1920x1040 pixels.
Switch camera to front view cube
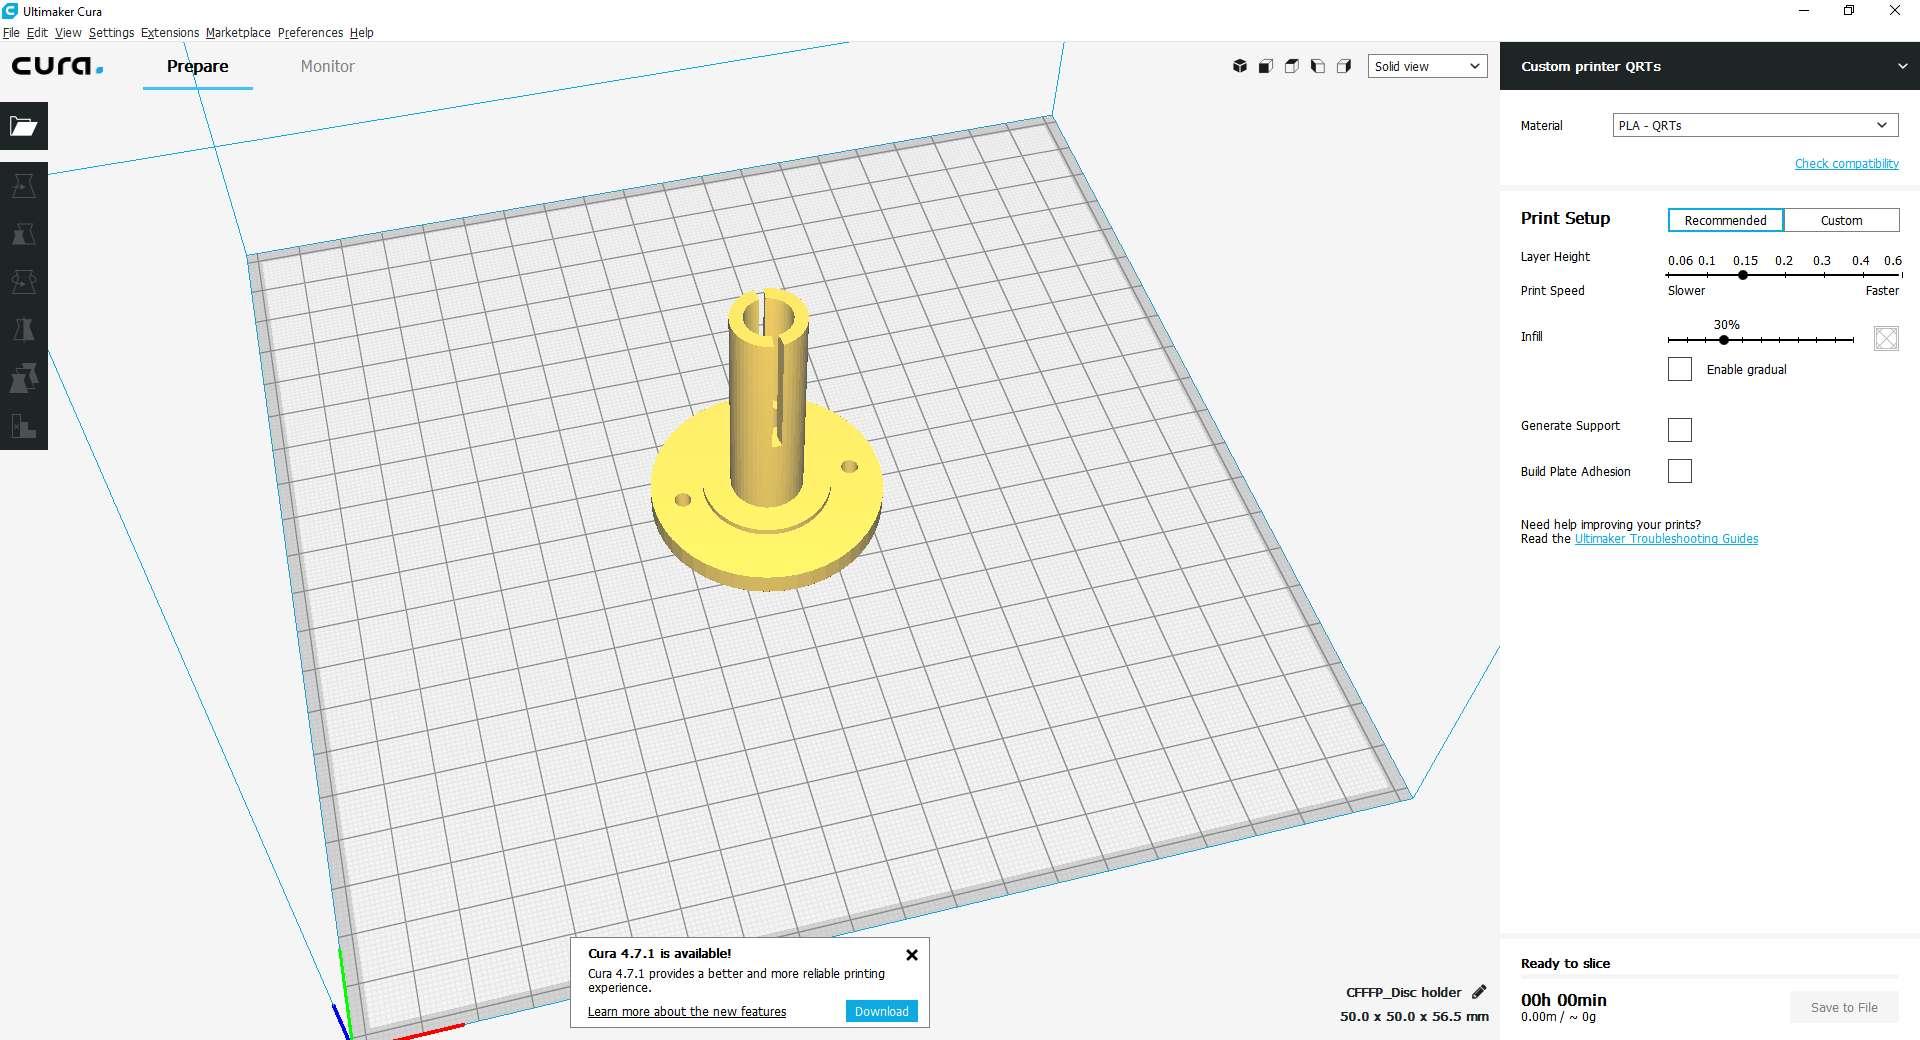click(1266, 66)
